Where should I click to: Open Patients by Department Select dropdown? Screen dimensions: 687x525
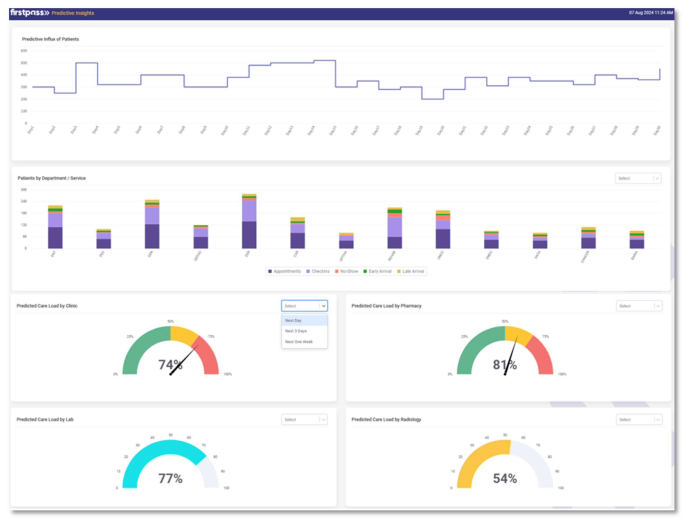coord(638,178)
